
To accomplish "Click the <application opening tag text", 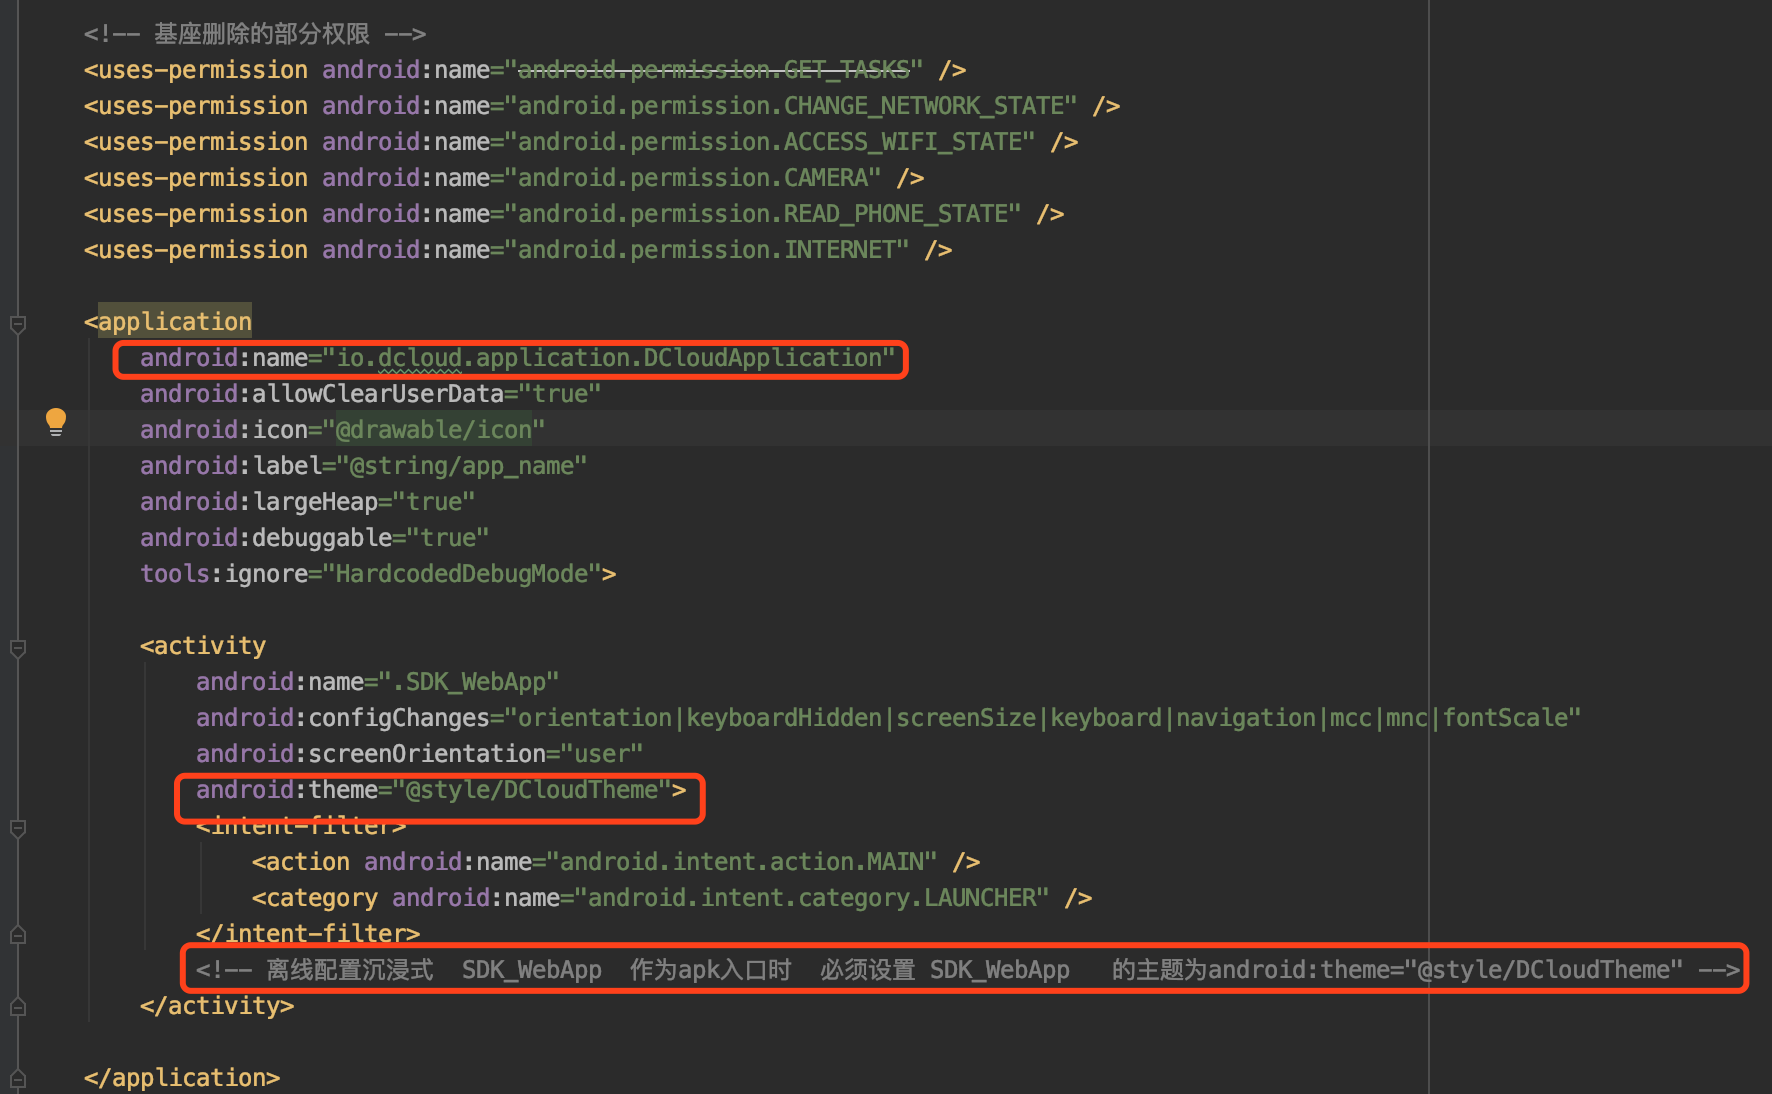I will [x=168, y=322].
